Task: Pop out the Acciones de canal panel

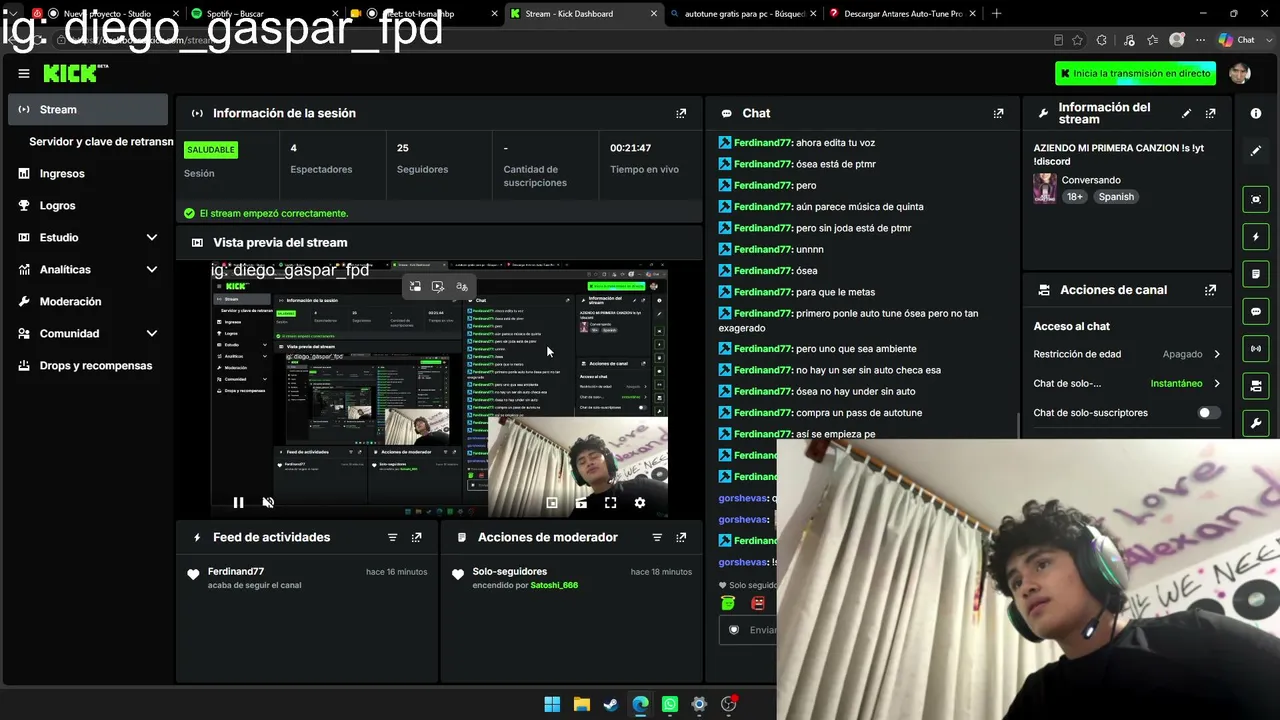Action: (1211, 290)
